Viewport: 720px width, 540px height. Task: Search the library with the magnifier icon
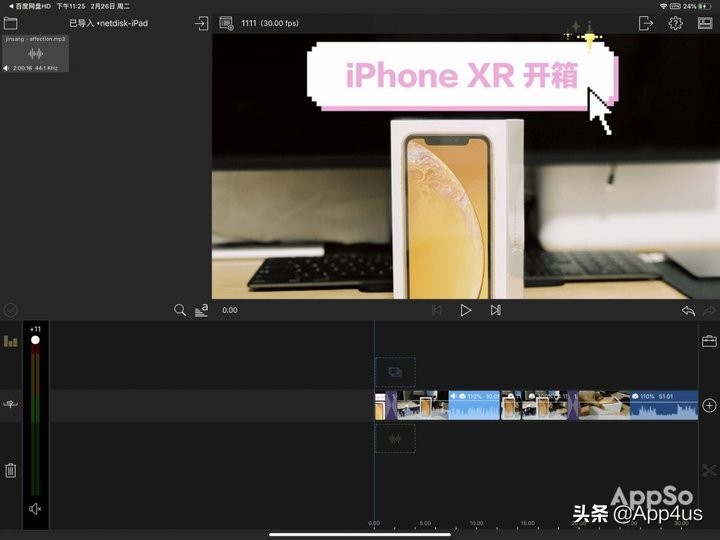pyautogui.click(x=180, y=310)
